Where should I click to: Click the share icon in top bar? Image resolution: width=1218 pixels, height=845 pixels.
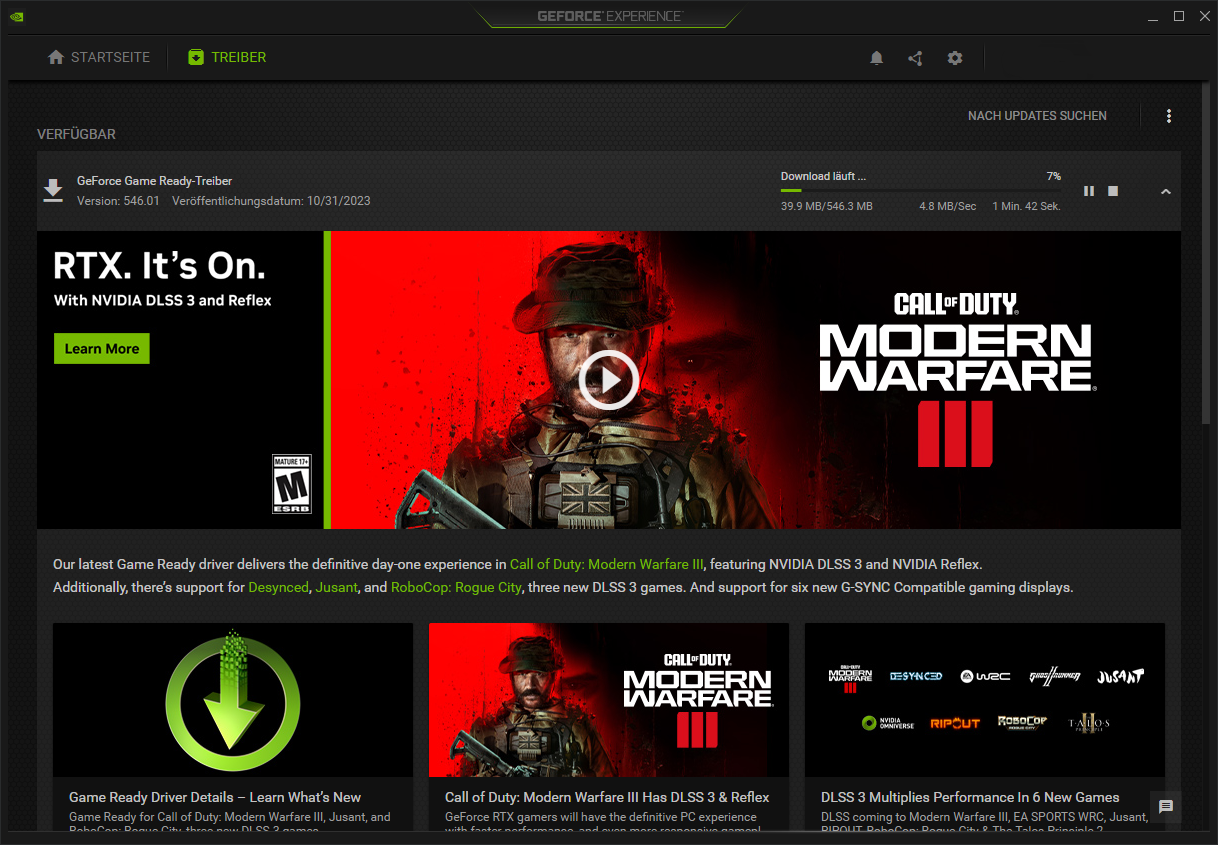coord(915,58)
